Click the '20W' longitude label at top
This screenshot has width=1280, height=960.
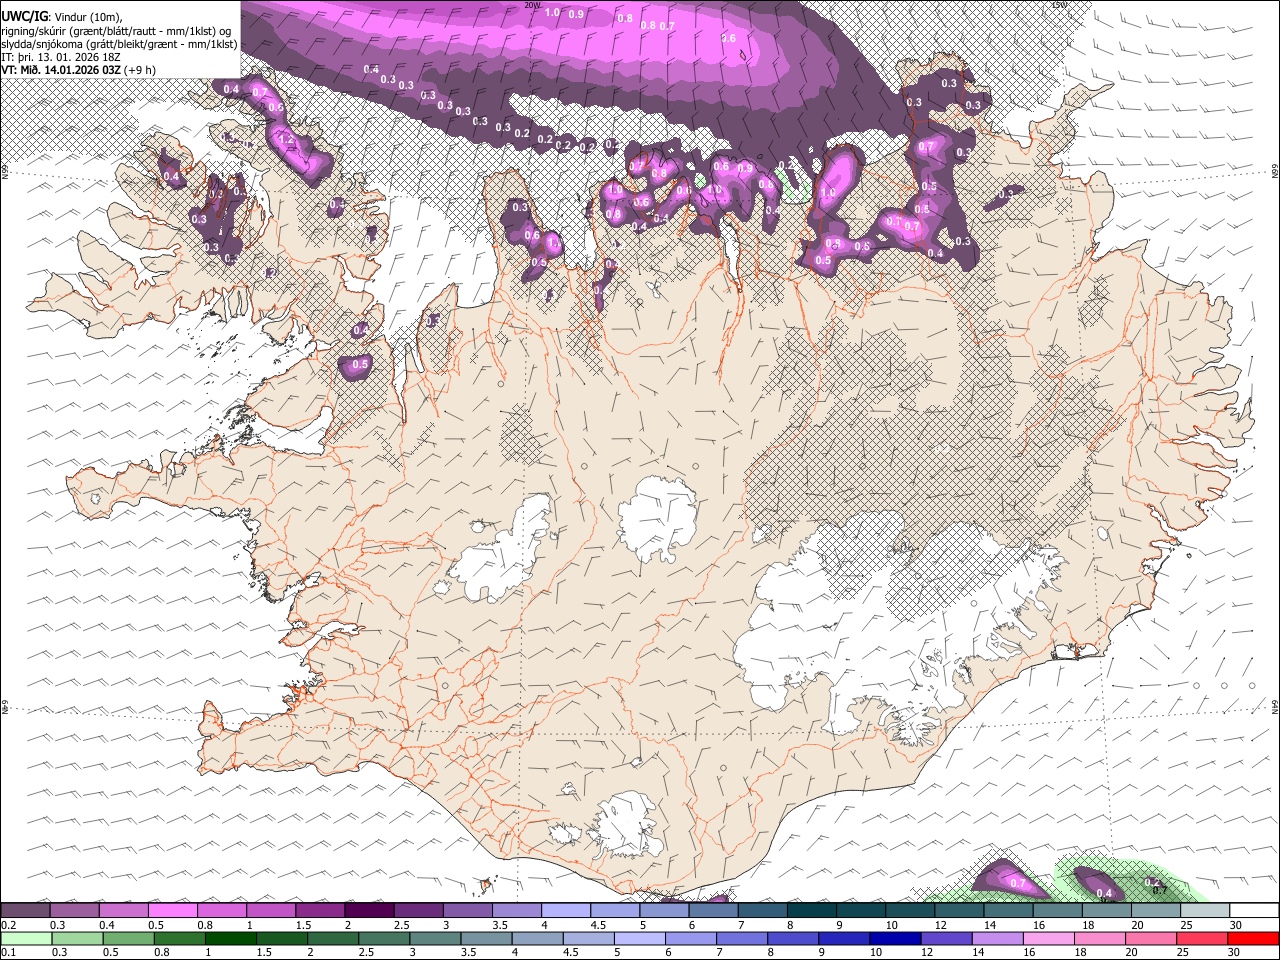pyautogui.click(x=533, y=5)
